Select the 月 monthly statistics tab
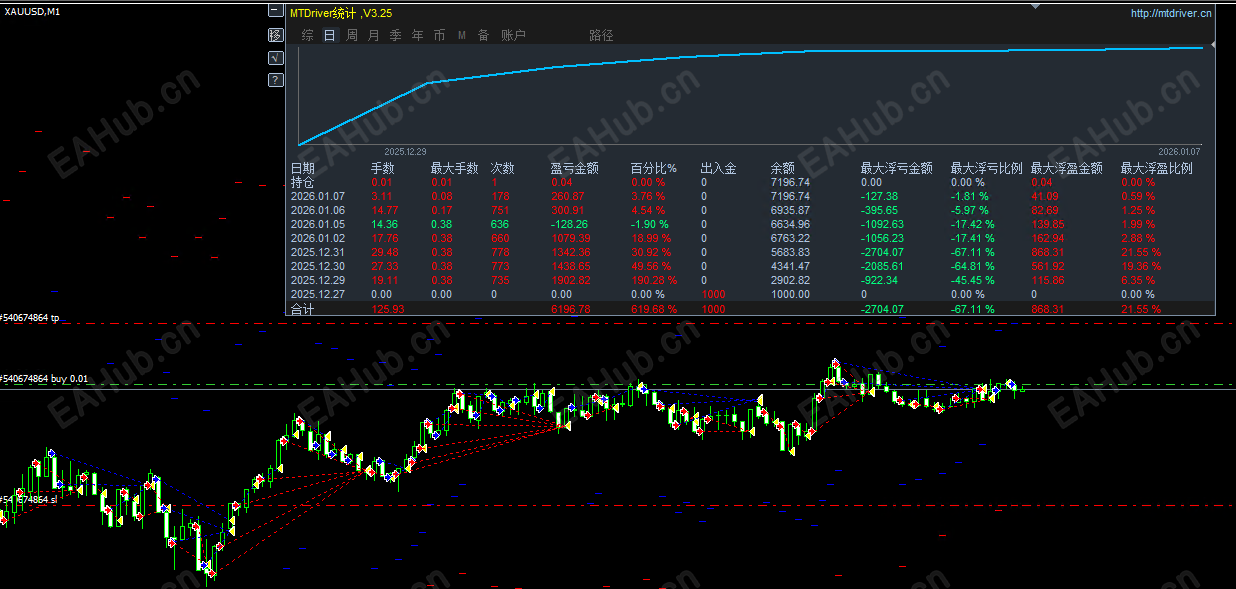1236x589 pixels. coord(373,35)
